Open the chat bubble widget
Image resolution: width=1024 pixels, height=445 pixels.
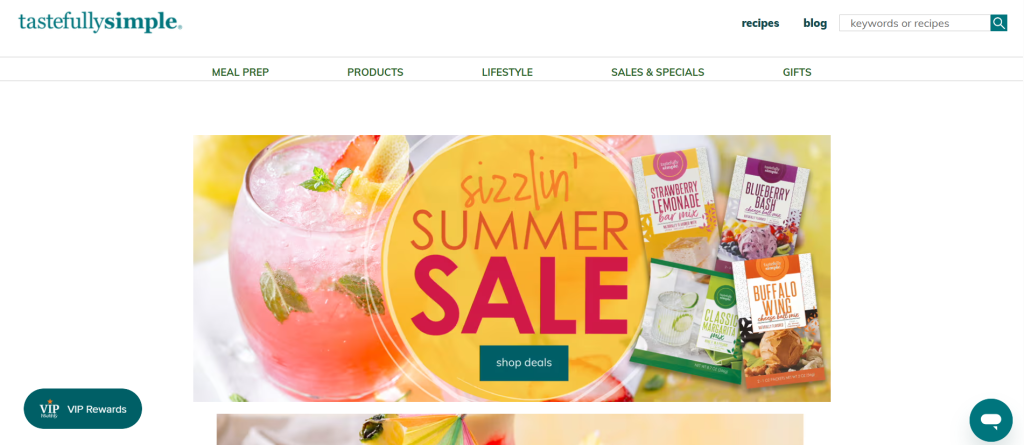(991, 420)
